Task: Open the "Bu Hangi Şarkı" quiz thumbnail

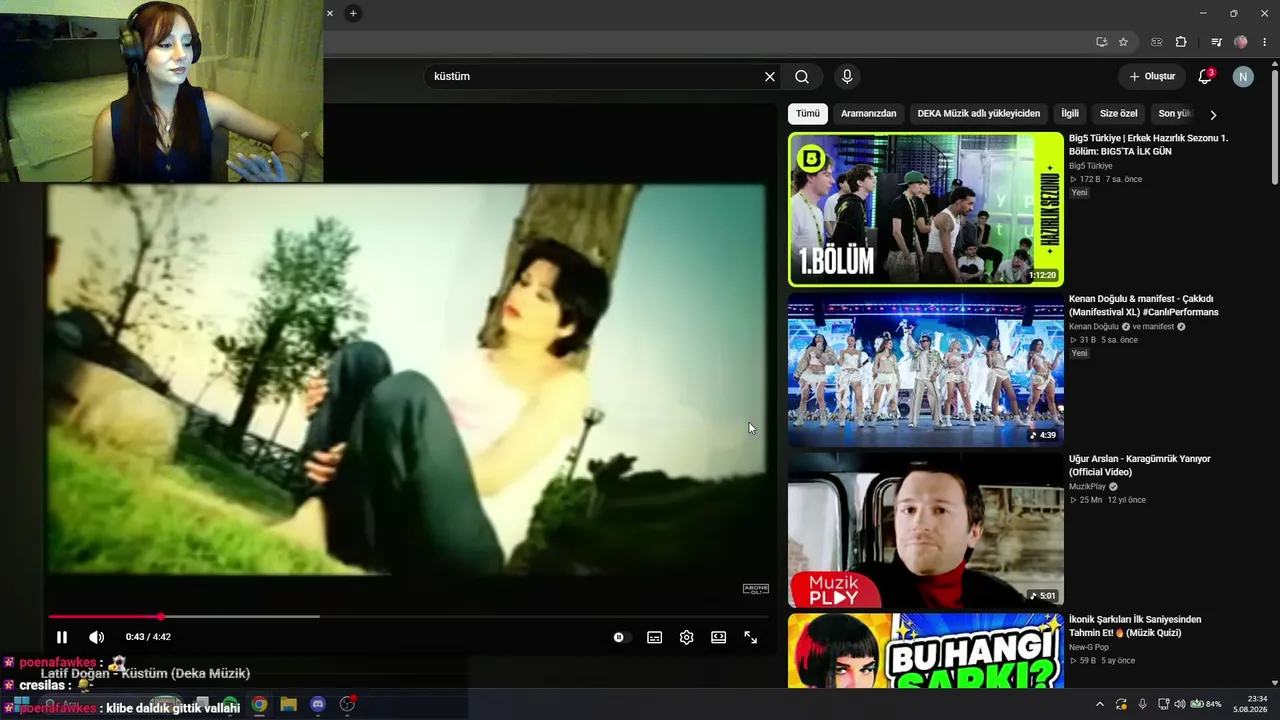Action: (926, 651)
